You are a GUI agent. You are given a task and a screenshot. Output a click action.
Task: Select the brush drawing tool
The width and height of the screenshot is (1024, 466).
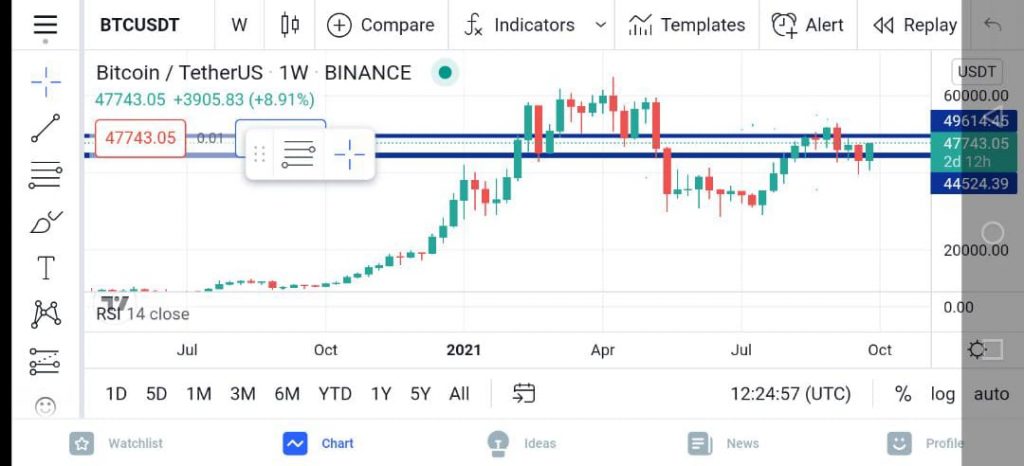click(46, 223)
